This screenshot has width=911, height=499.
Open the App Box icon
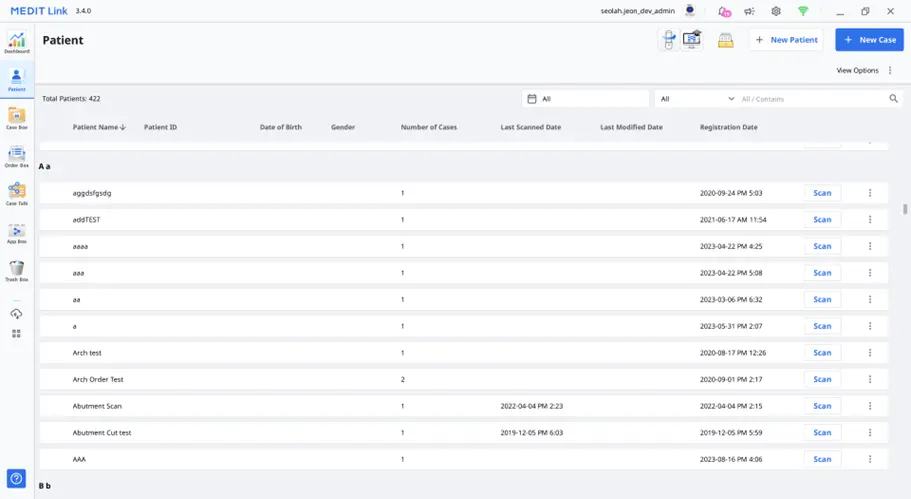pyautogui.click(x=17, y=232)
